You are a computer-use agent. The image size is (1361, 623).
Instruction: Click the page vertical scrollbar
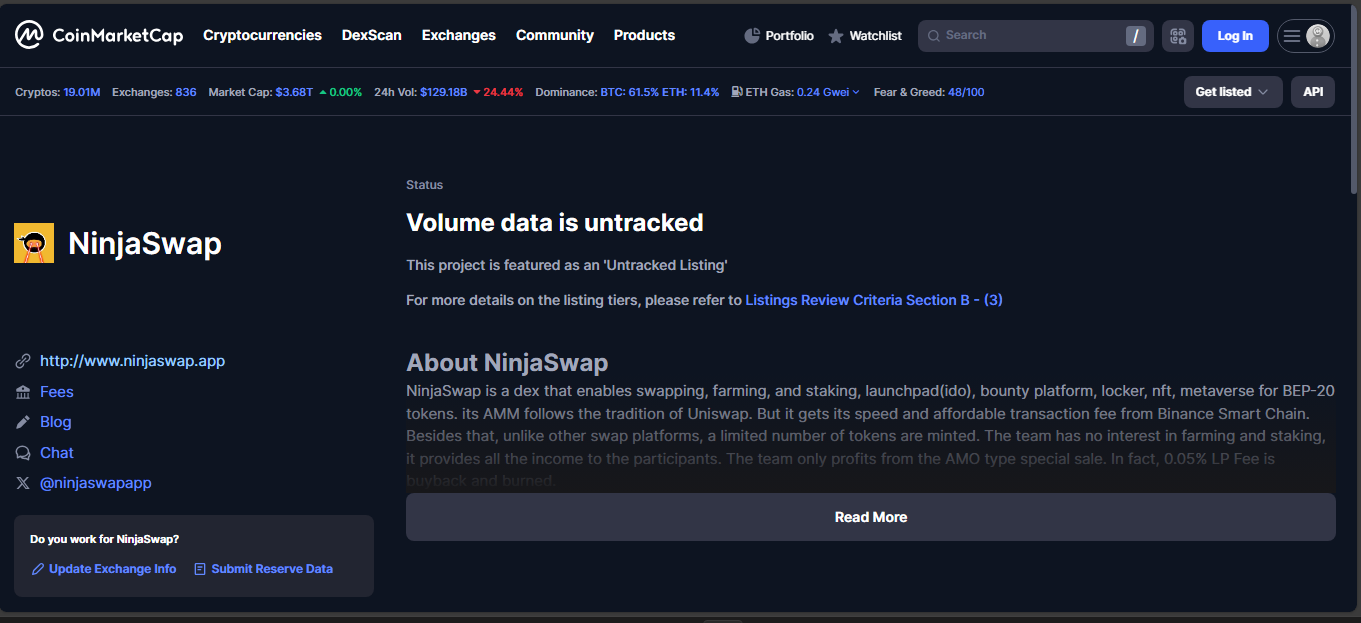1355,100
